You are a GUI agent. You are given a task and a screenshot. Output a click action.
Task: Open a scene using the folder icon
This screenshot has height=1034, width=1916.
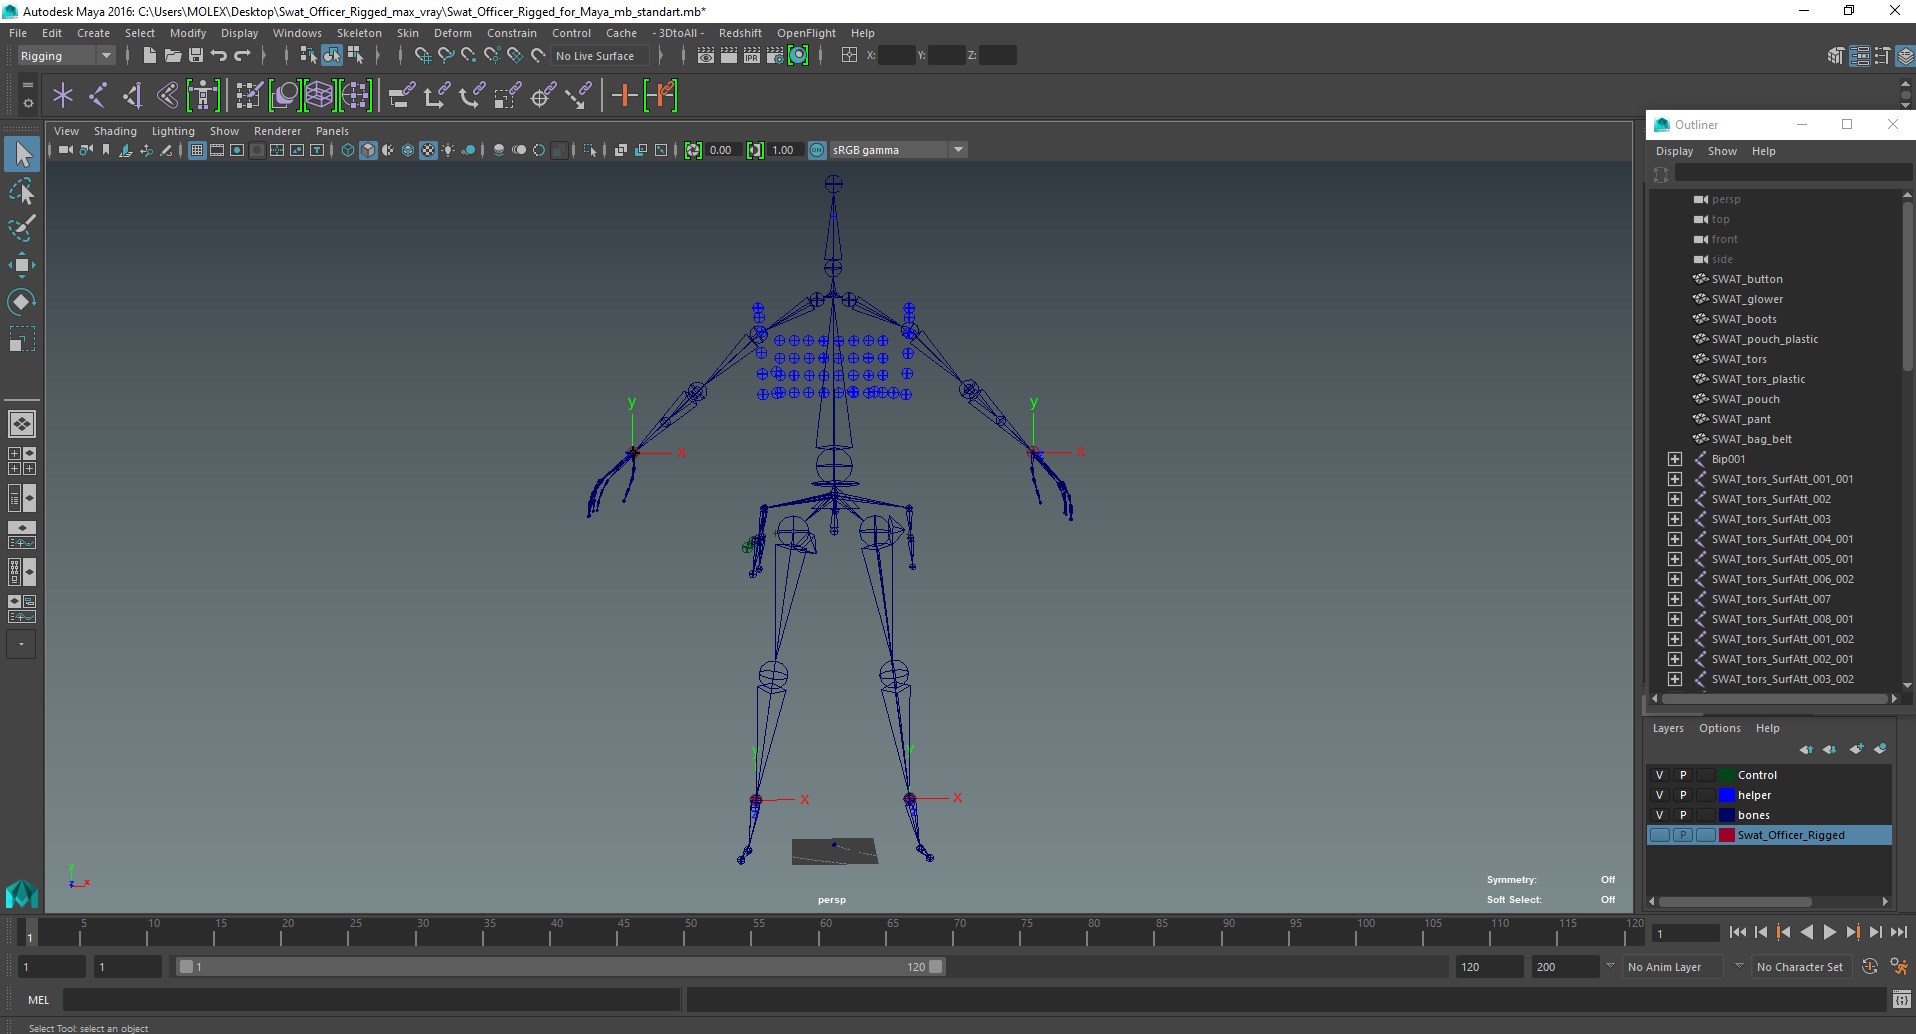[x=173, y=56]
